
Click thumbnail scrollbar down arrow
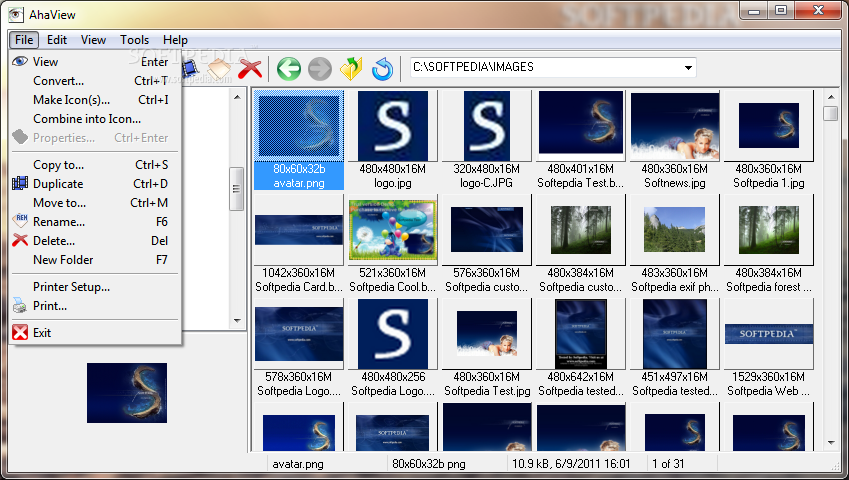pyautogui.click(x=831, y=443)
